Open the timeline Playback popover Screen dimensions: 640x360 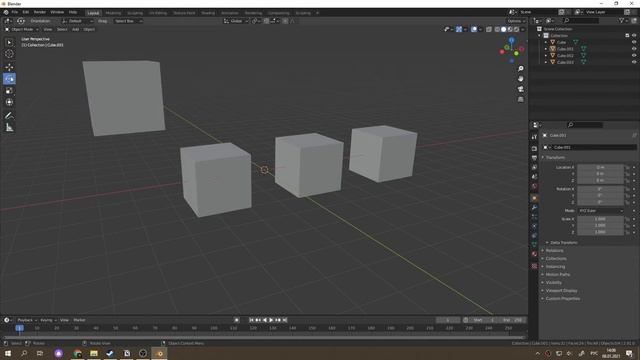pyautogui.click(x=27, y=320)
